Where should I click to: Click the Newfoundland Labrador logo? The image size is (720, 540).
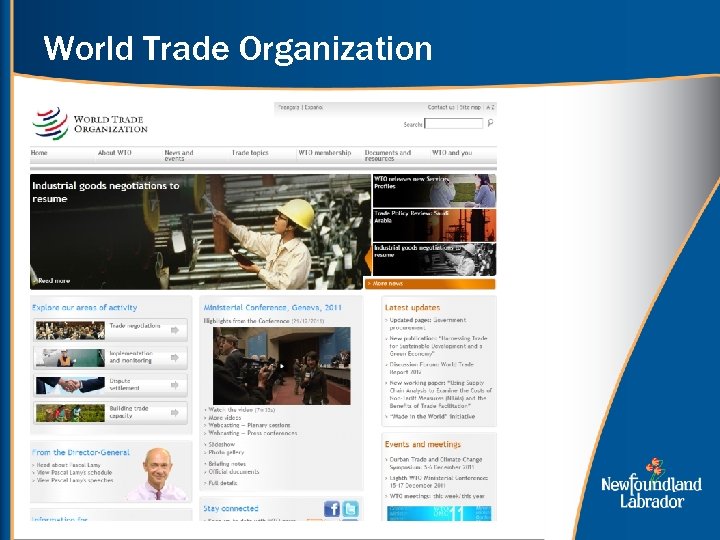[x=651, y=484]
